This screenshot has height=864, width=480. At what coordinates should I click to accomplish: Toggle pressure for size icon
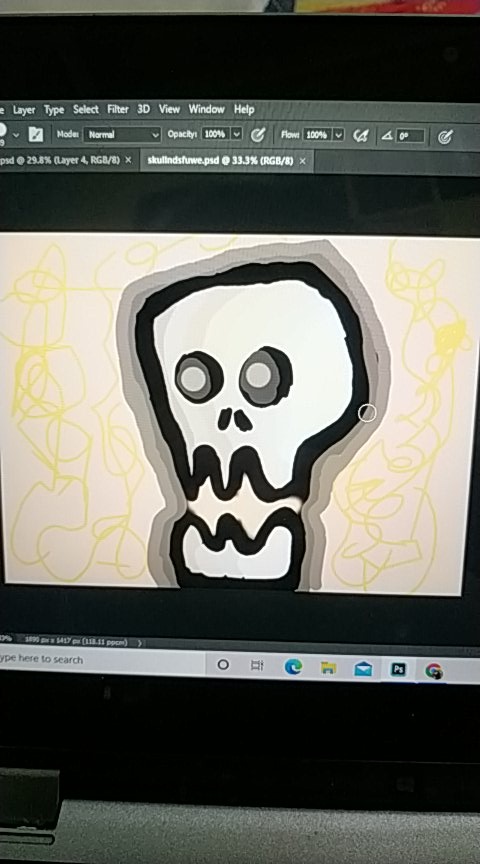pos(445,137)
